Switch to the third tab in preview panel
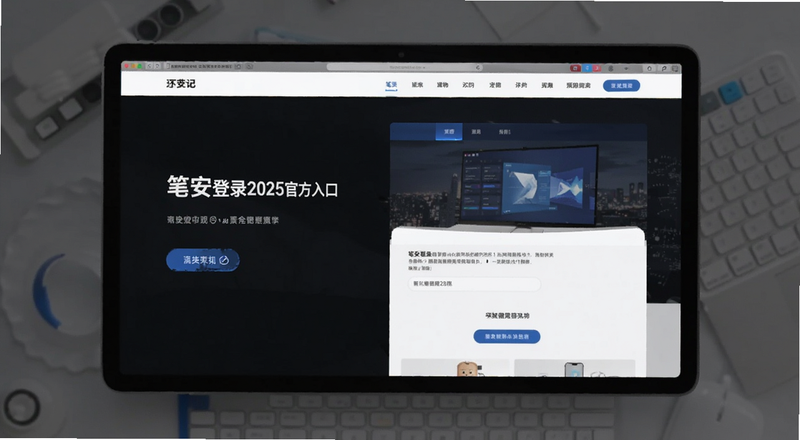The width and height of the screenshot is (800, 440). 504,132
